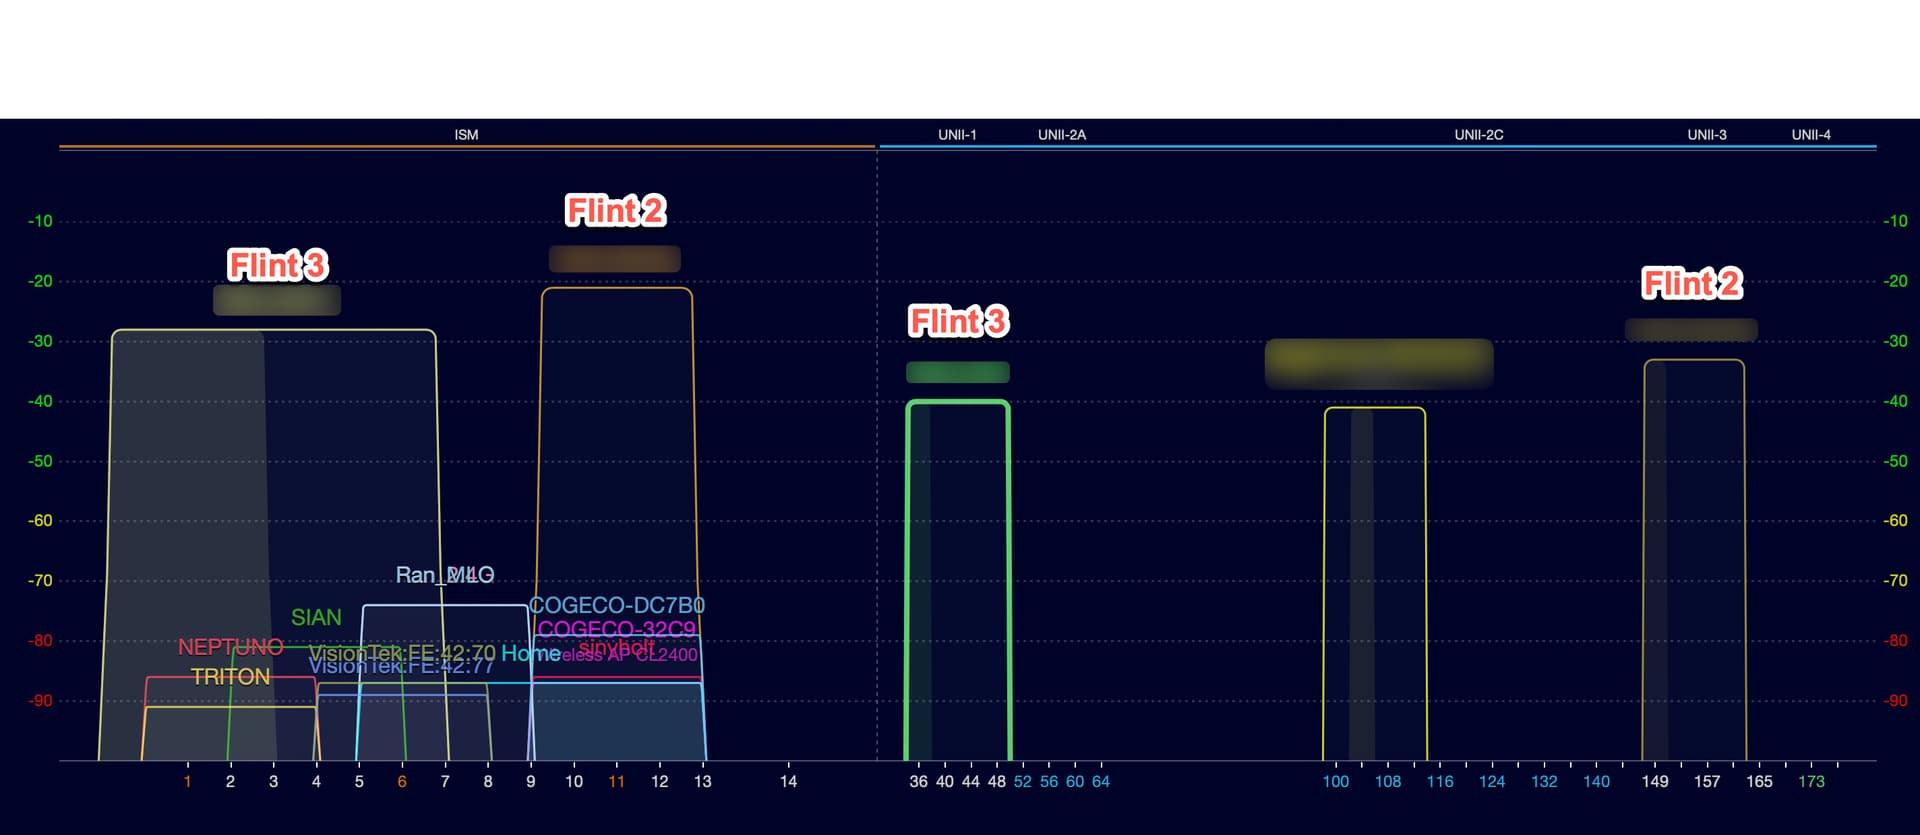Click channel 8 on the axis

[x=488, y=782]
